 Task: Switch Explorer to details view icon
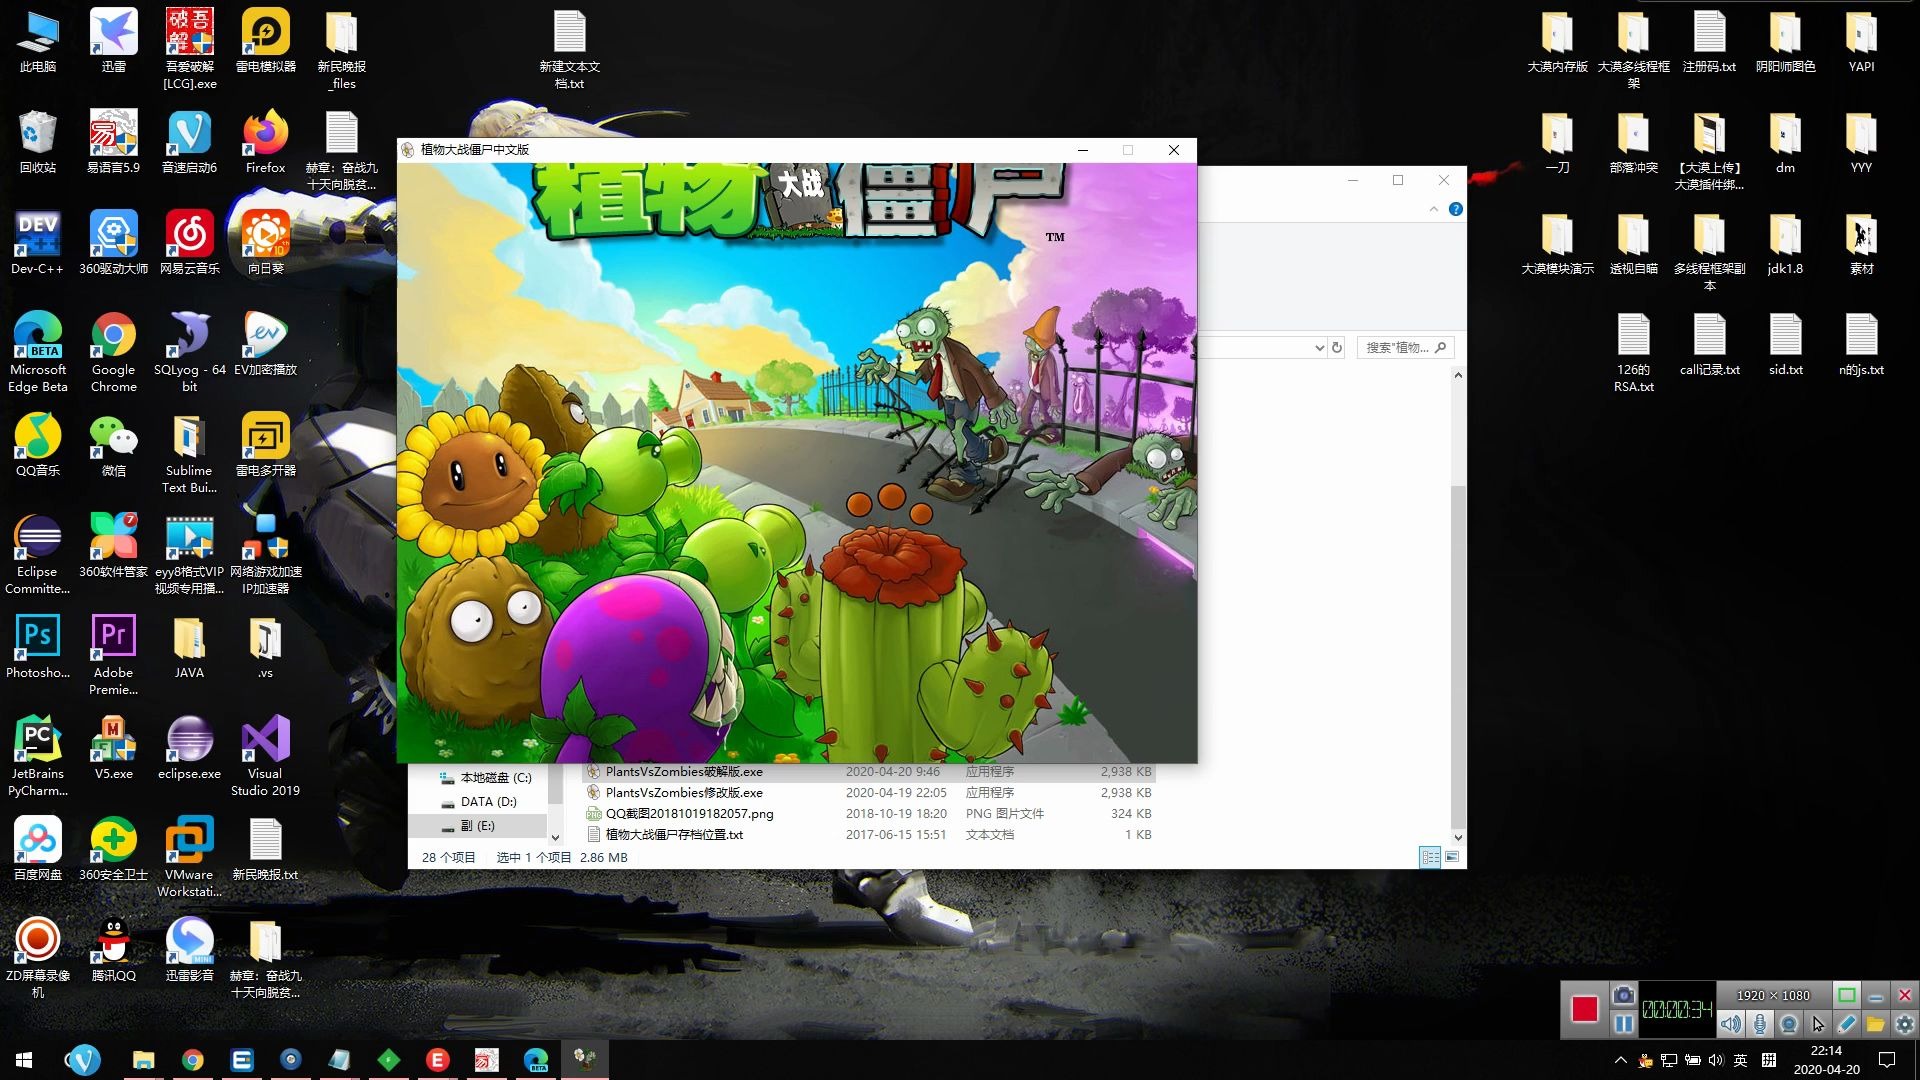[1430, 857]
